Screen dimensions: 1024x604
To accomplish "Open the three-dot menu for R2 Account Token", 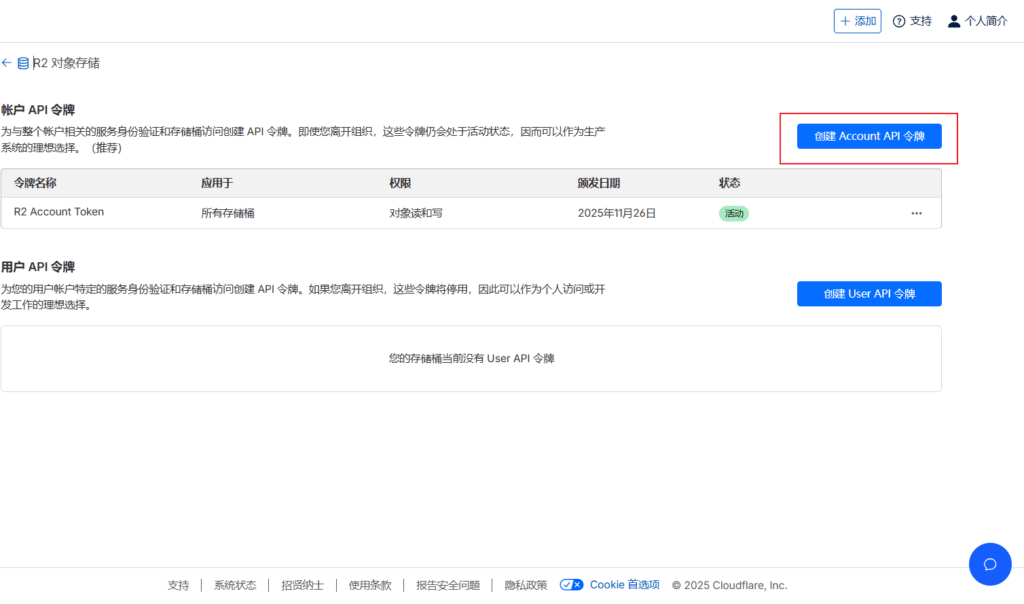I will 916,213.
